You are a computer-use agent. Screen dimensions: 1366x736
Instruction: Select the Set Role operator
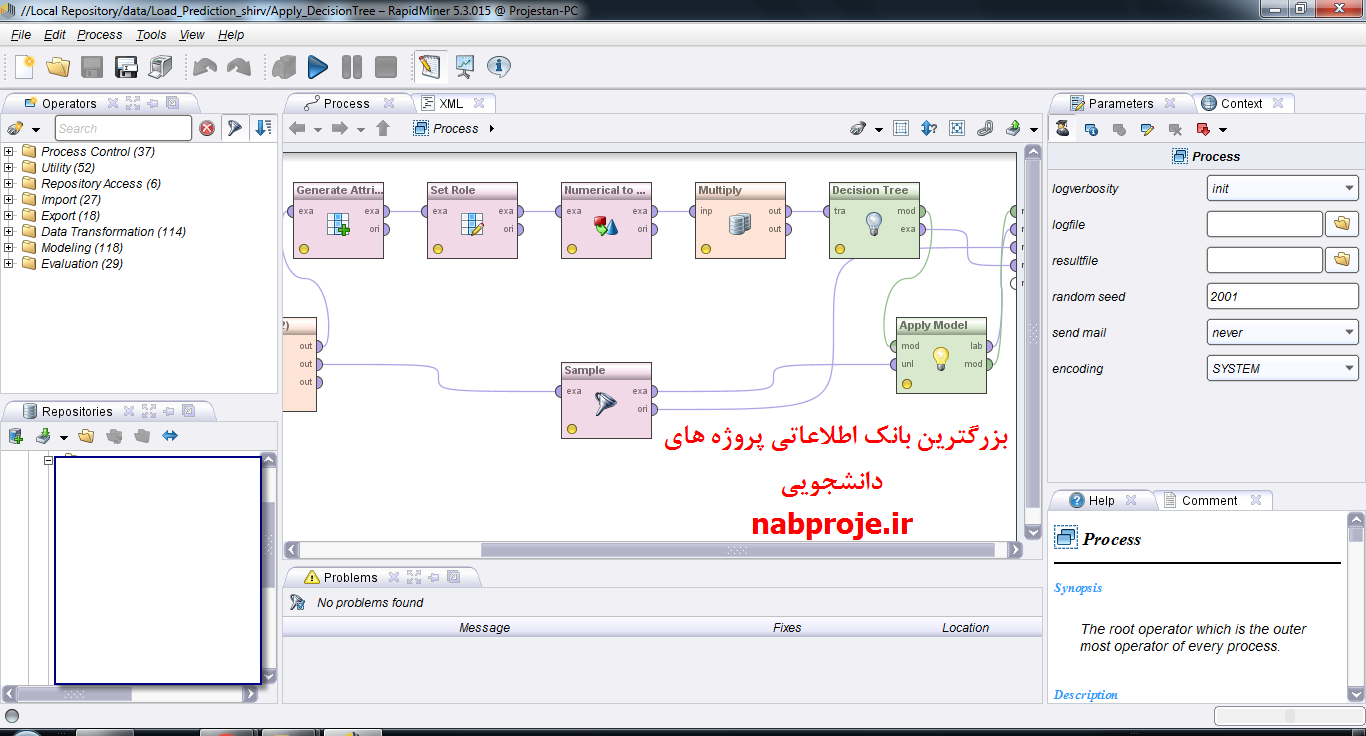tap(472, 220)
